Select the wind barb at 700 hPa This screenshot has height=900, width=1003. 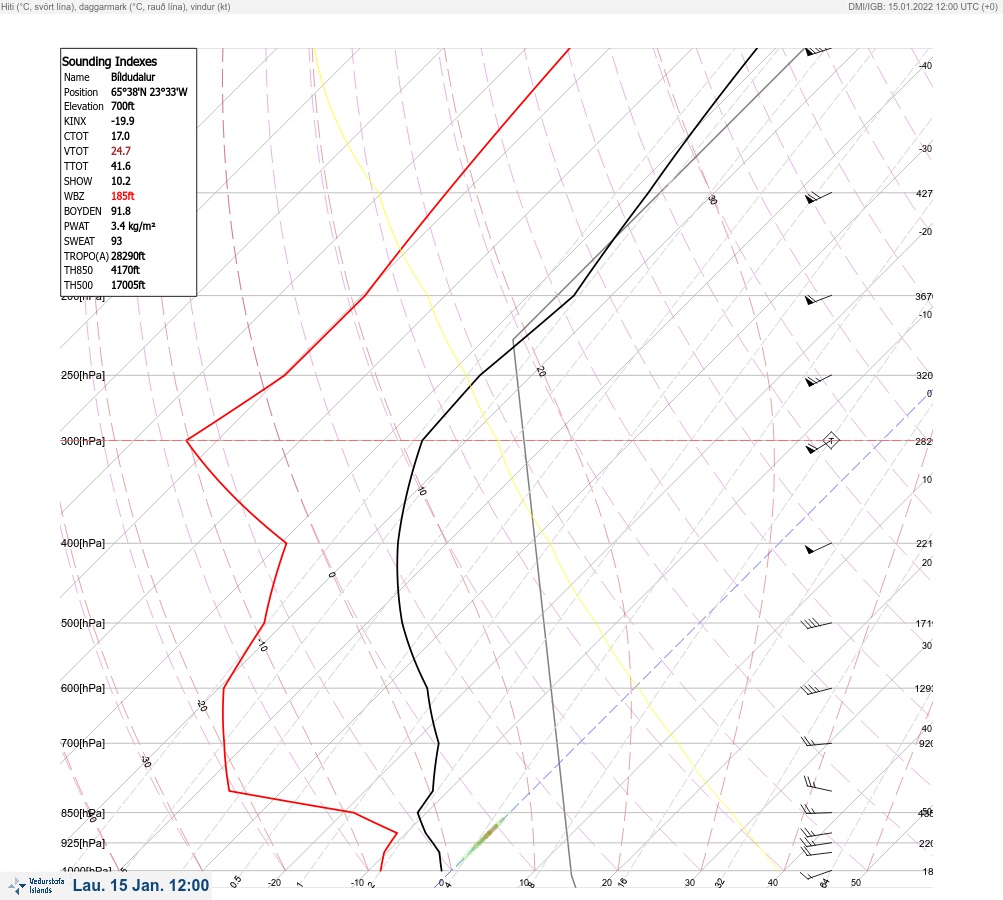(816, 742)
